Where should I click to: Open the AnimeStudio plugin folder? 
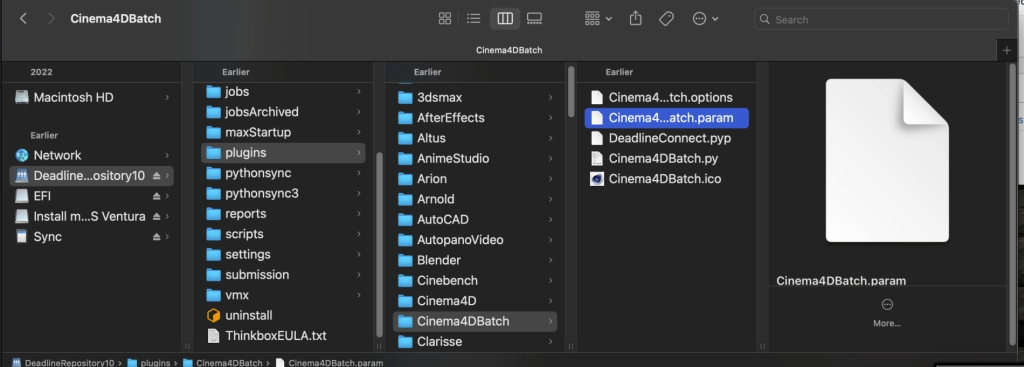click(x=475, y=158)
